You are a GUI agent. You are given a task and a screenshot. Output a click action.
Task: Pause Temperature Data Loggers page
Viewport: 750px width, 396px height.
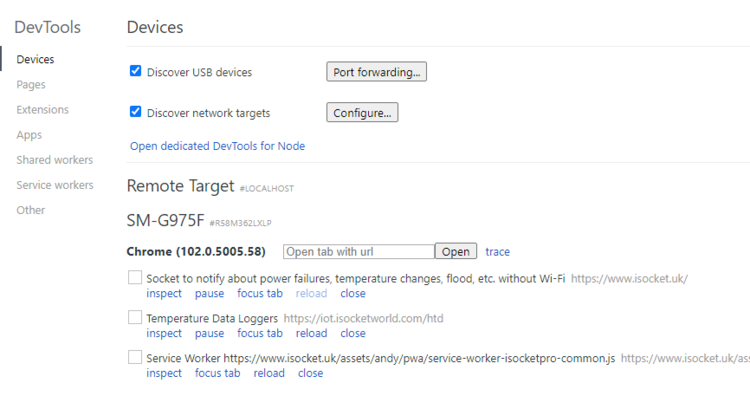point(210,333)
